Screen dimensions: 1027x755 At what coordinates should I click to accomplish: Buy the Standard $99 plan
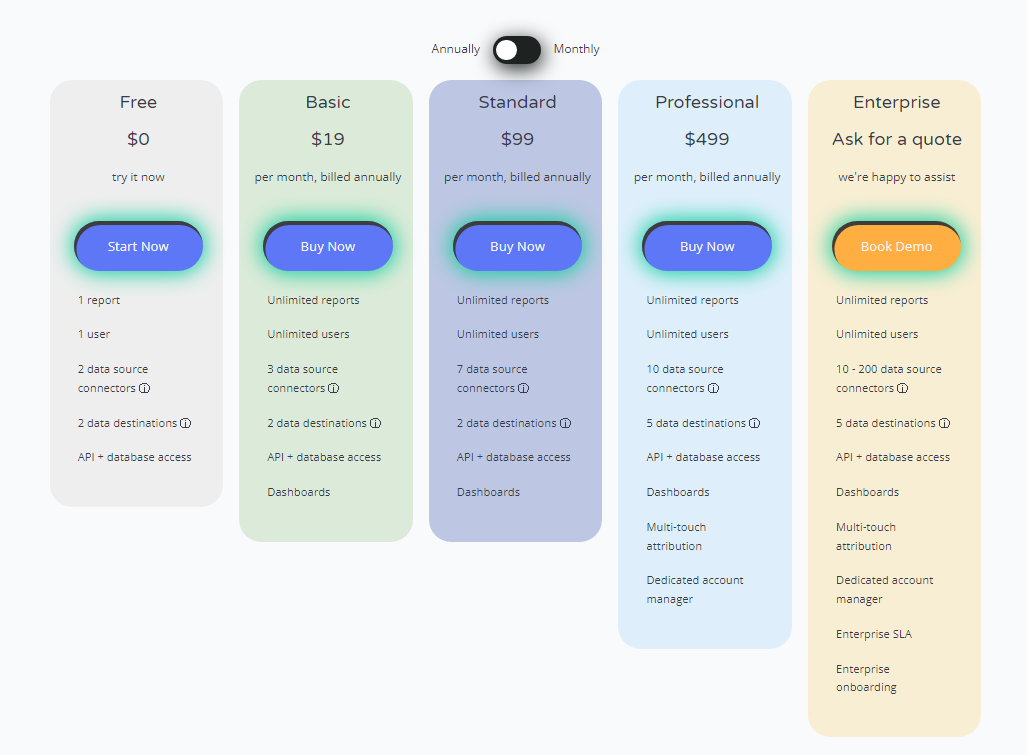click(517, 246)
